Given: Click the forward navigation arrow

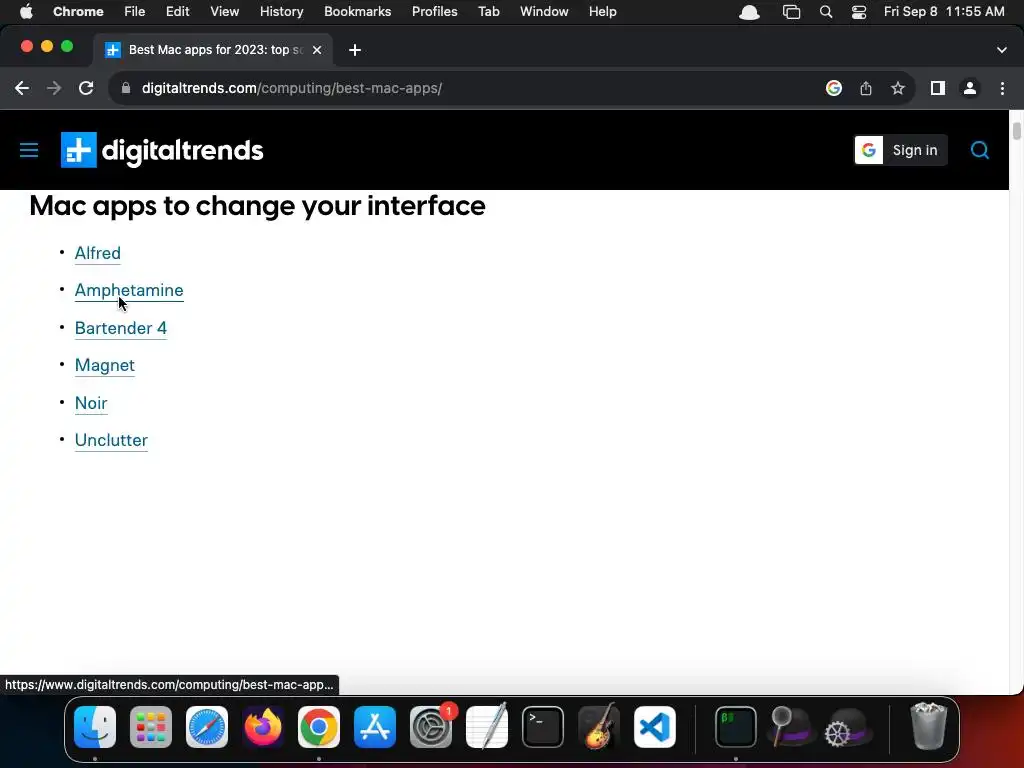Looking at the screenshot, I should 54,88.
